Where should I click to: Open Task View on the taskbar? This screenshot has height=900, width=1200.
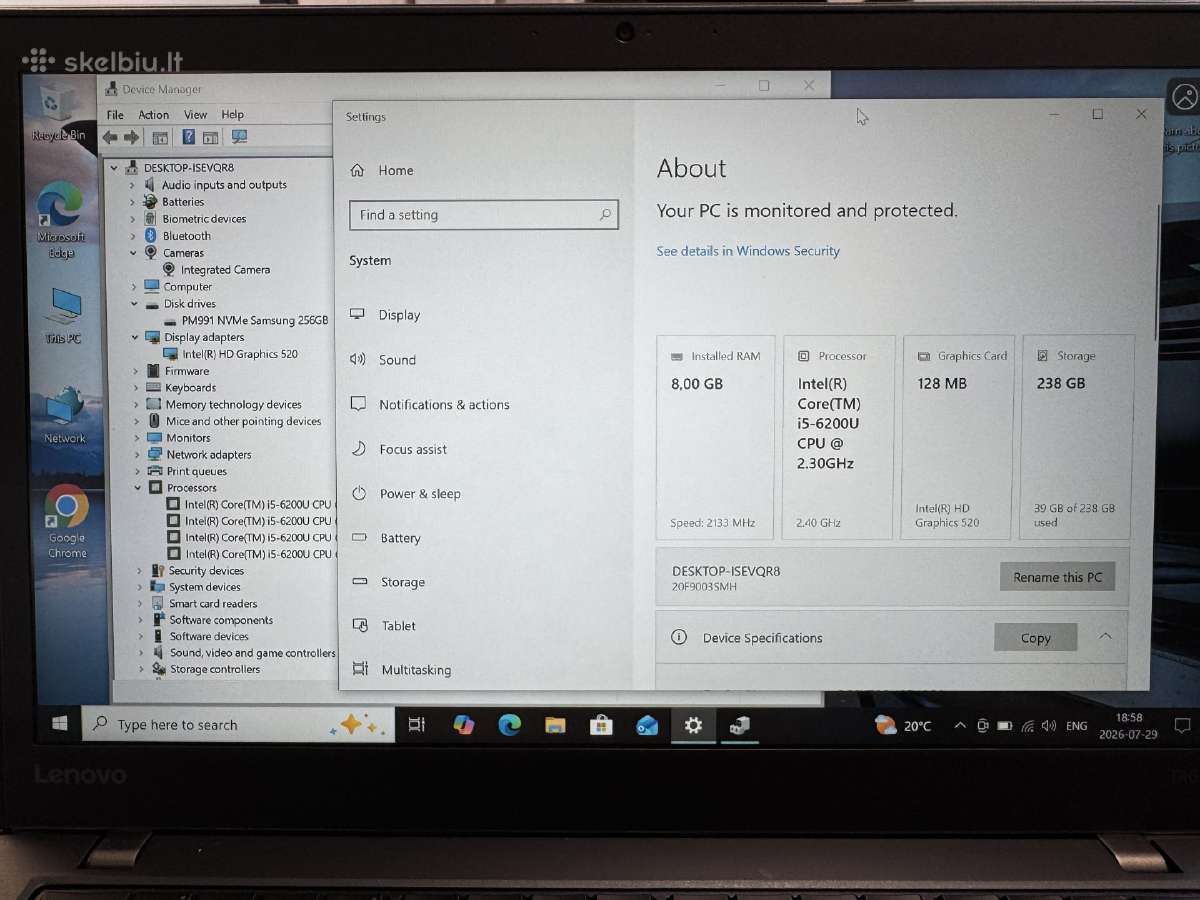pyautogui.click(x=417, y=725)
